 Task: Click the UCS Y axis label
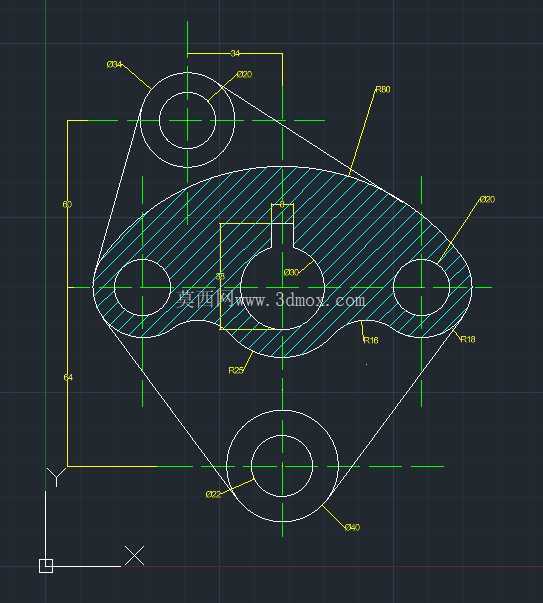(56, 477)
